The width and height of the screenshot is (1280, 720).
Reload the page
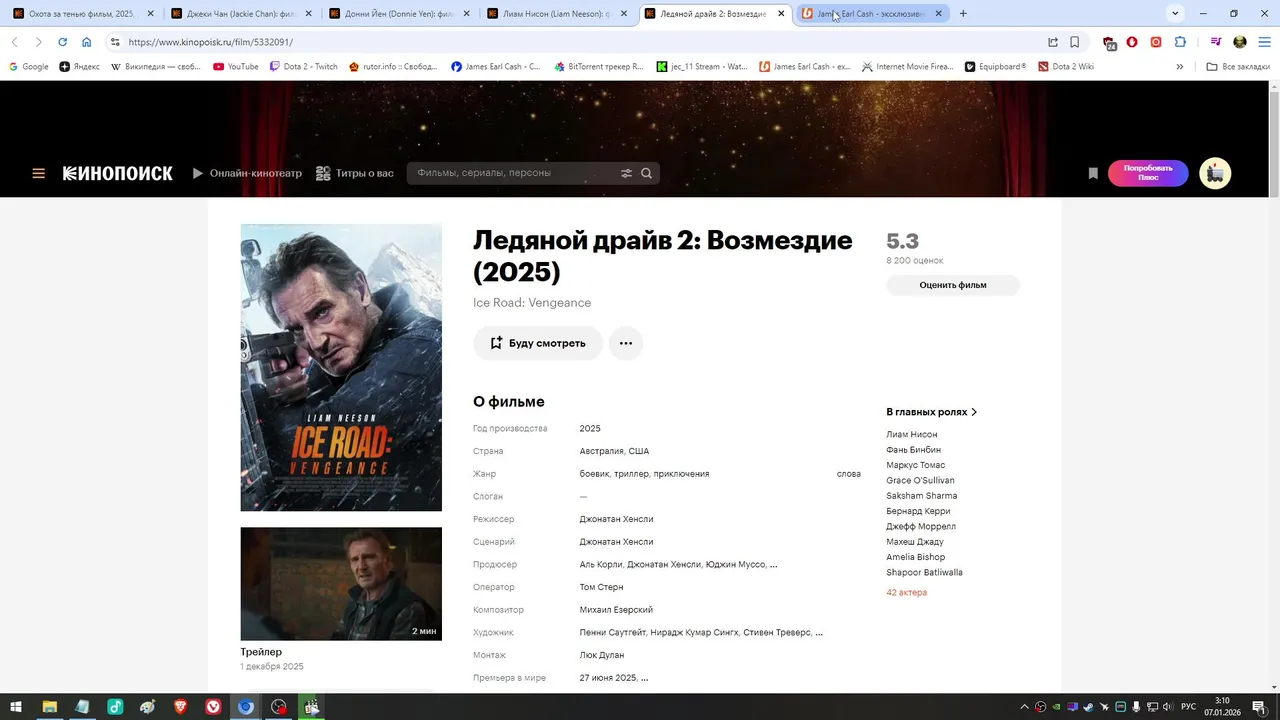[x=62, y=42]
